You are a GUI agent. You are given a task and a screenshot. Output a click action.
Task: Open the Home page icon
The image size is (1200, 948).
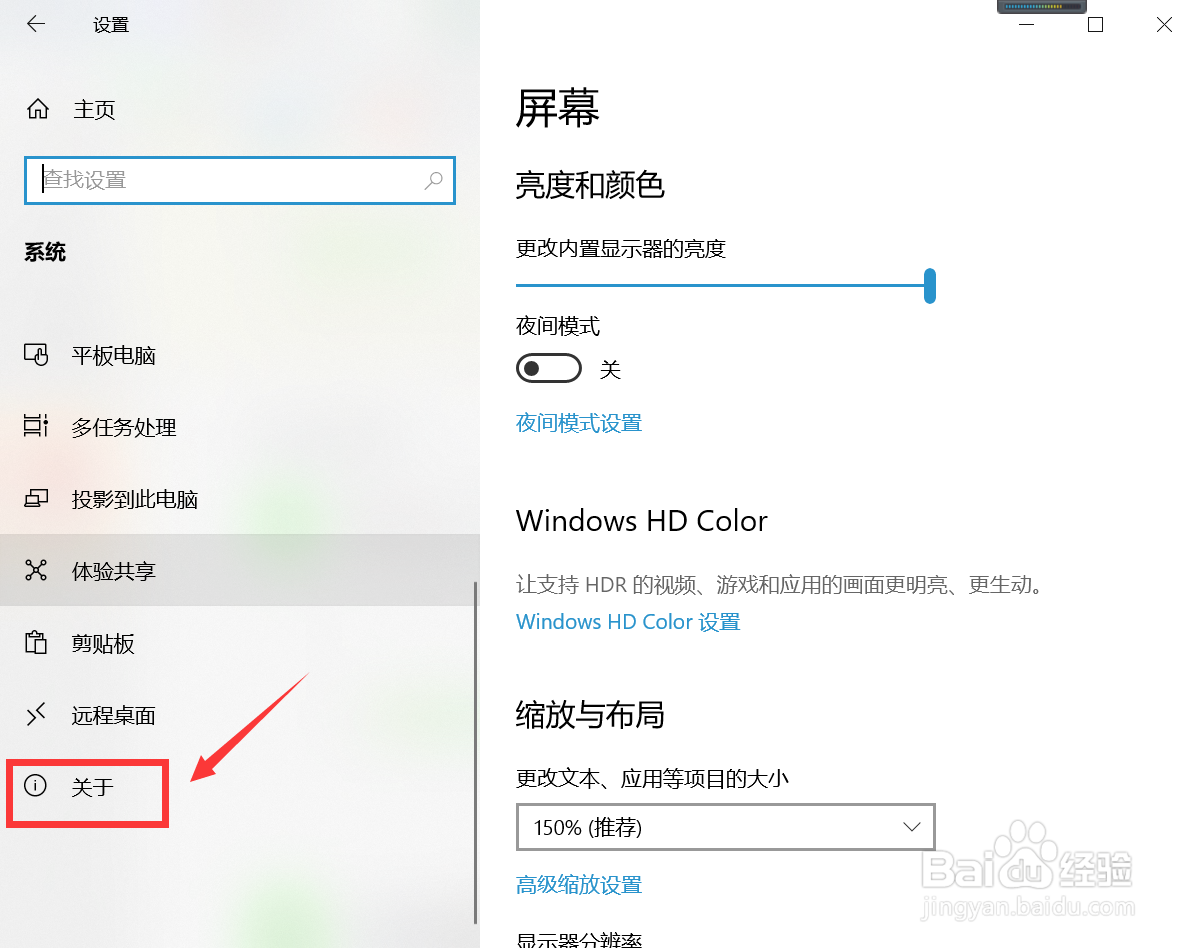[x=37, y=109]
